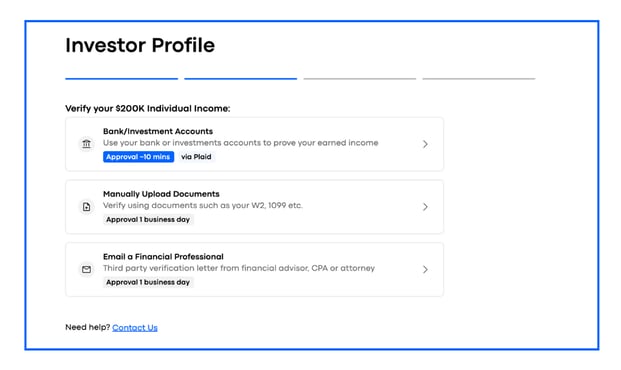
Task: Choose Manually Upload Documents option title
Action: pyautogui.click(x=161, y=194)
